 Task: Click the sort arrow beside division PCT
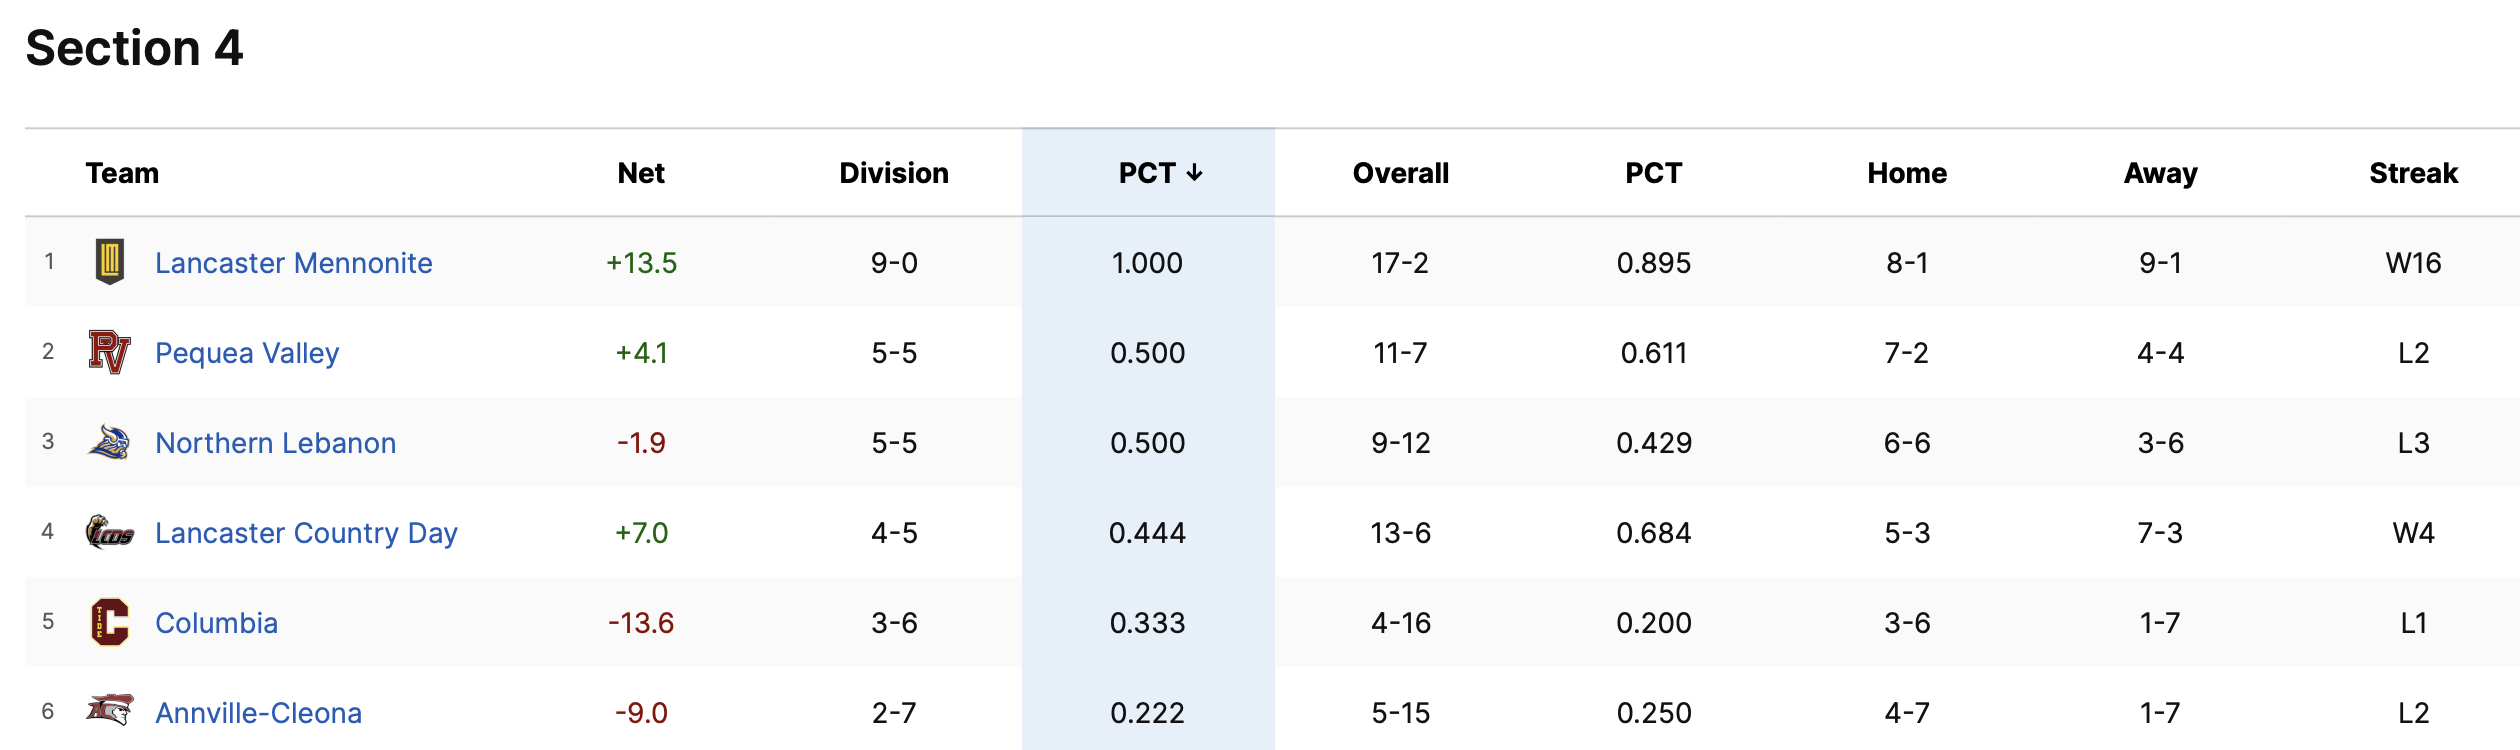coord(1194,173)
